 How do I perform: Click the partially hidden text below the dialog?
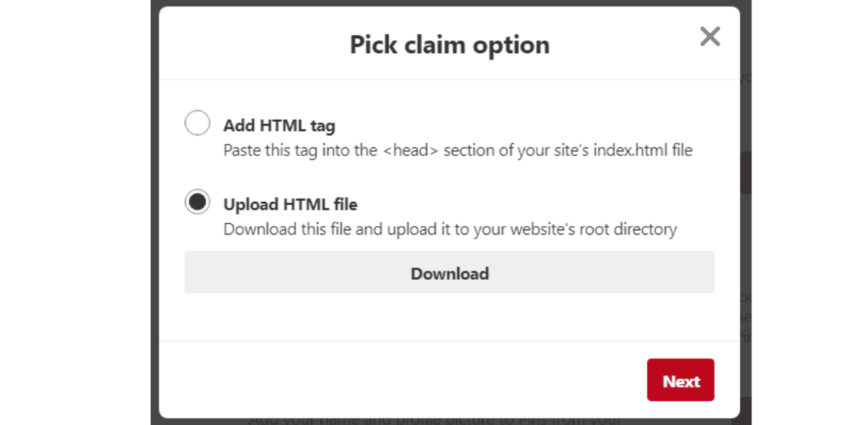click(435, 420)
